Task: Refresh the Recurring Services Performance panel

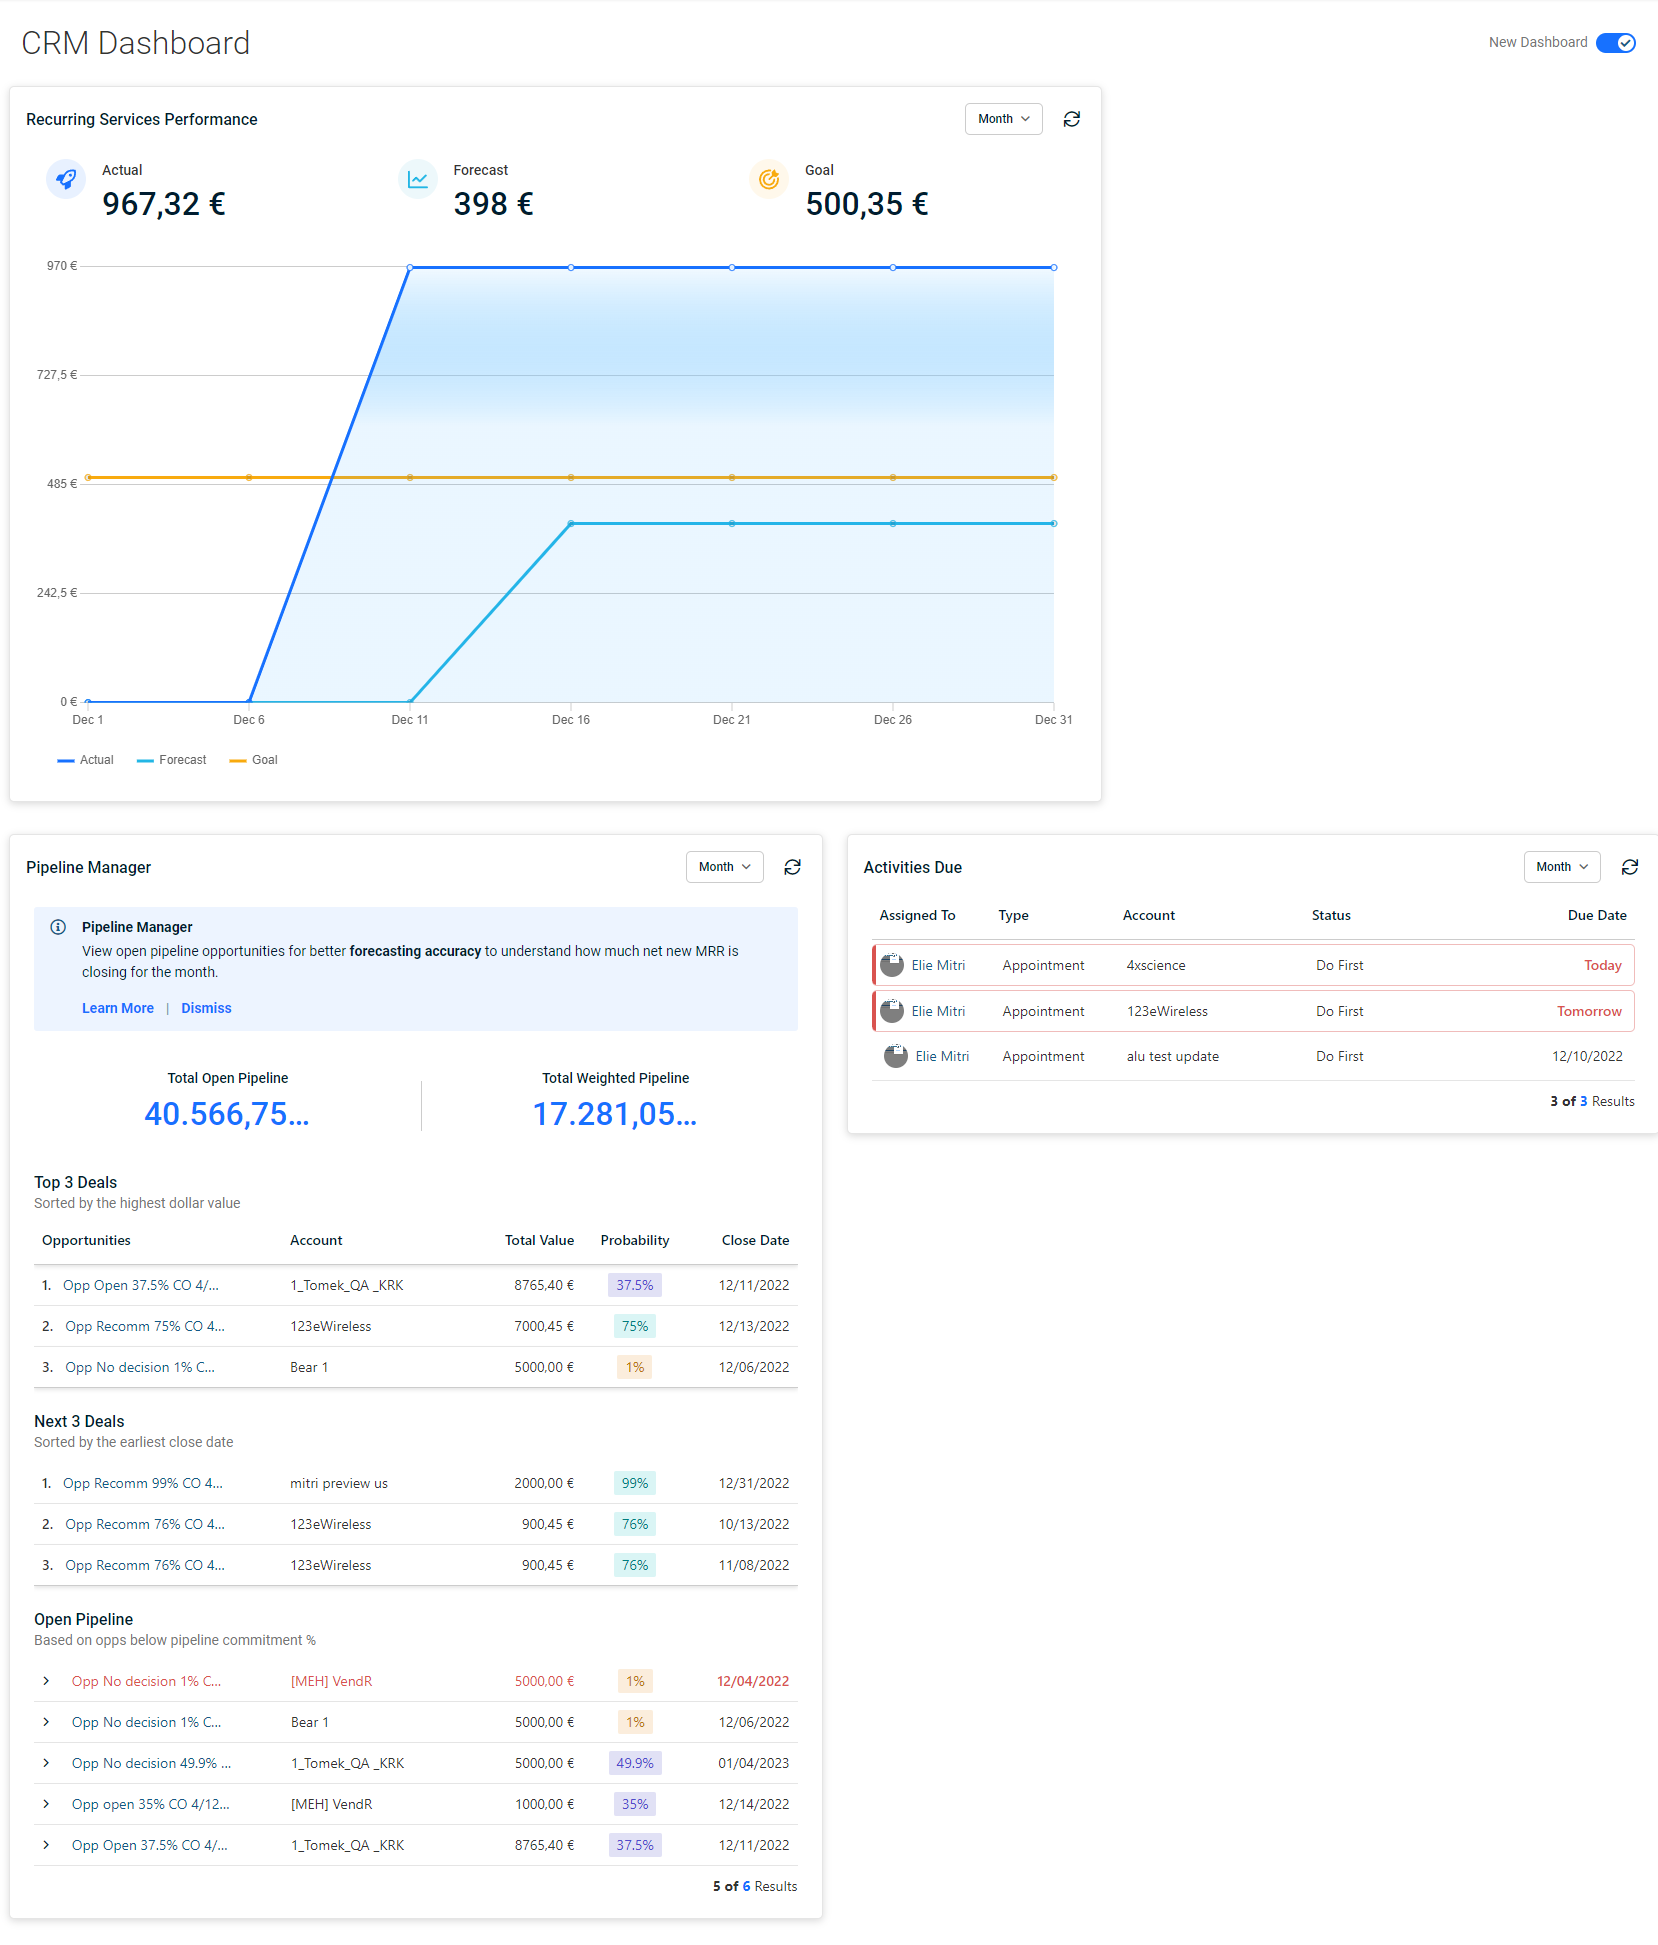Action: coord(1071,119)
